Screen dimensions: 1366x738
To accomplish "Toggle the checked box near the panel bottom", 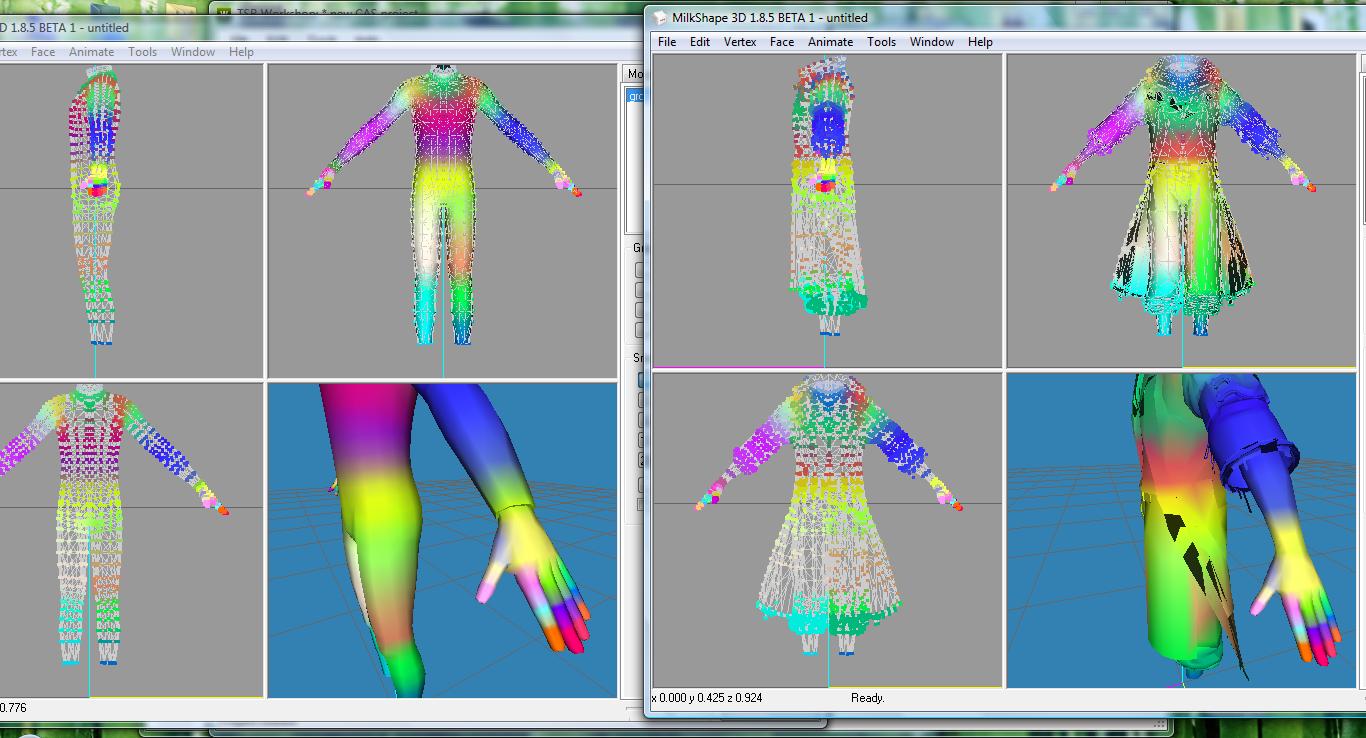I will (x=641, y=459).
